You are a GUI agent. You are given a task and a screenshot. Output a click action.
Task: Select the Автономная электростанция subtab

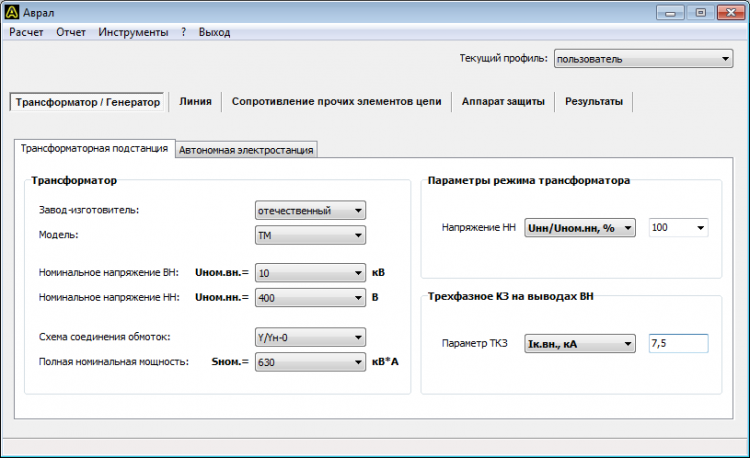pos(247,150)
